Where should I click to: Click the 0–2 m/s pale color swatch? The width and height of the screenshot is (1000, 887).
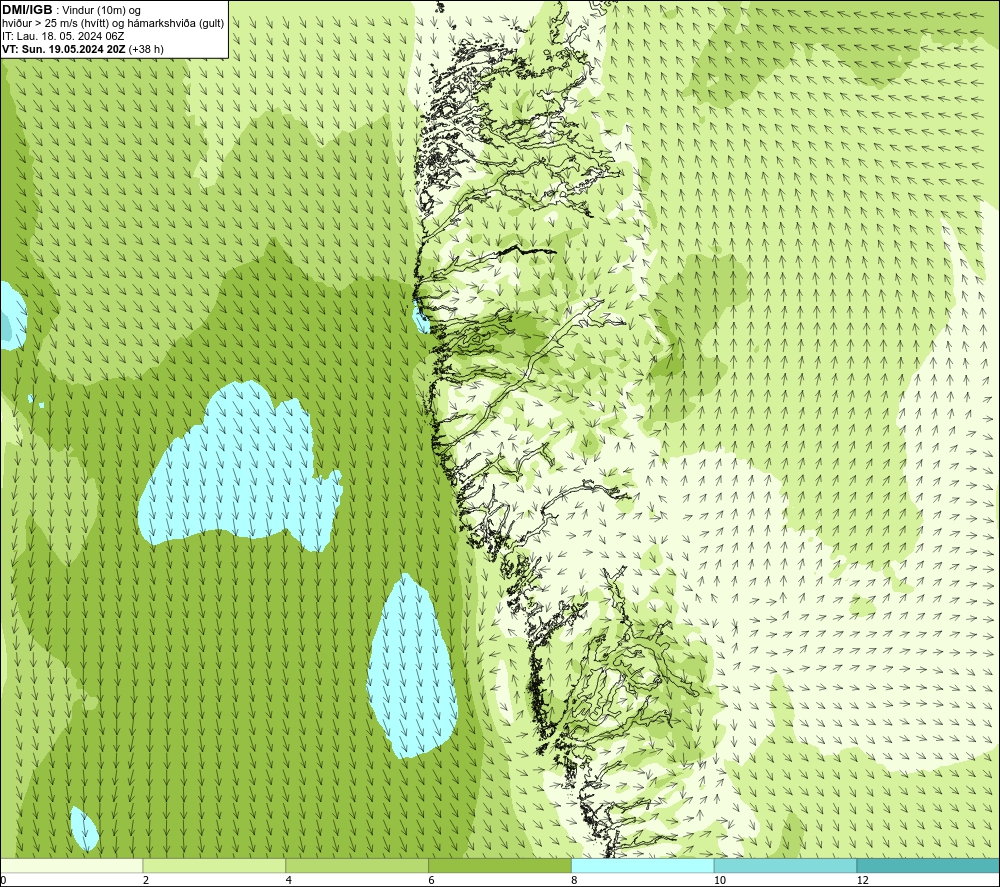click(71, 866)
